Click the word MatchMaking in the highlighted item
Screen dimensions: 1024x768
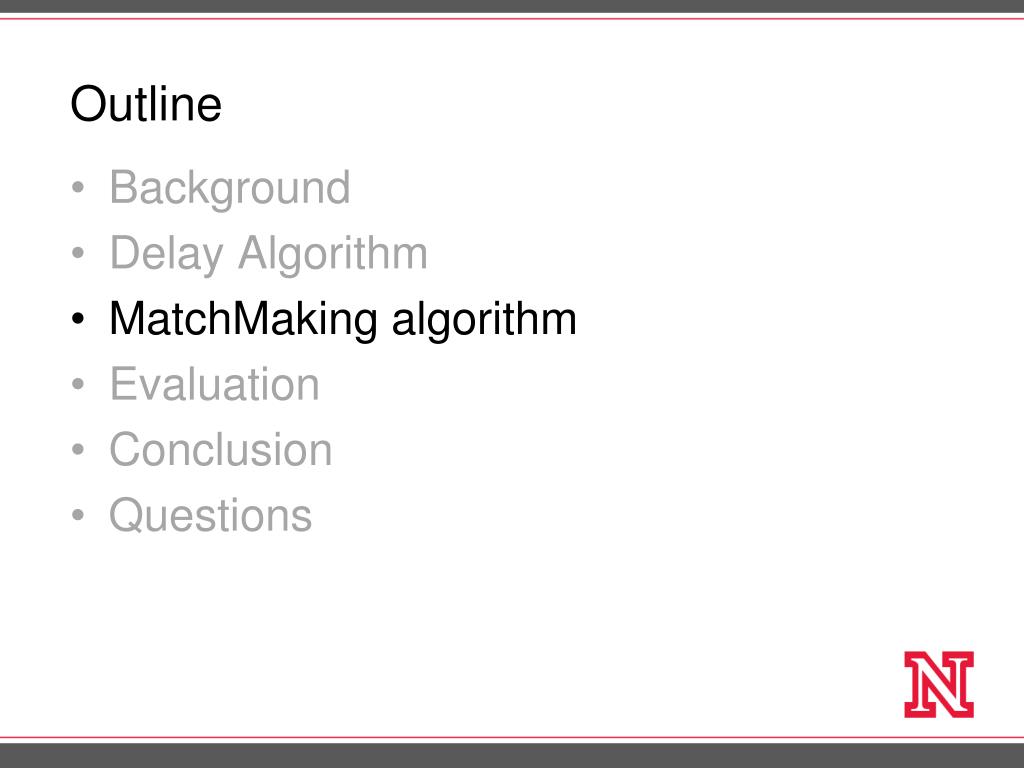pyautogui.click(x=244, y=319)
